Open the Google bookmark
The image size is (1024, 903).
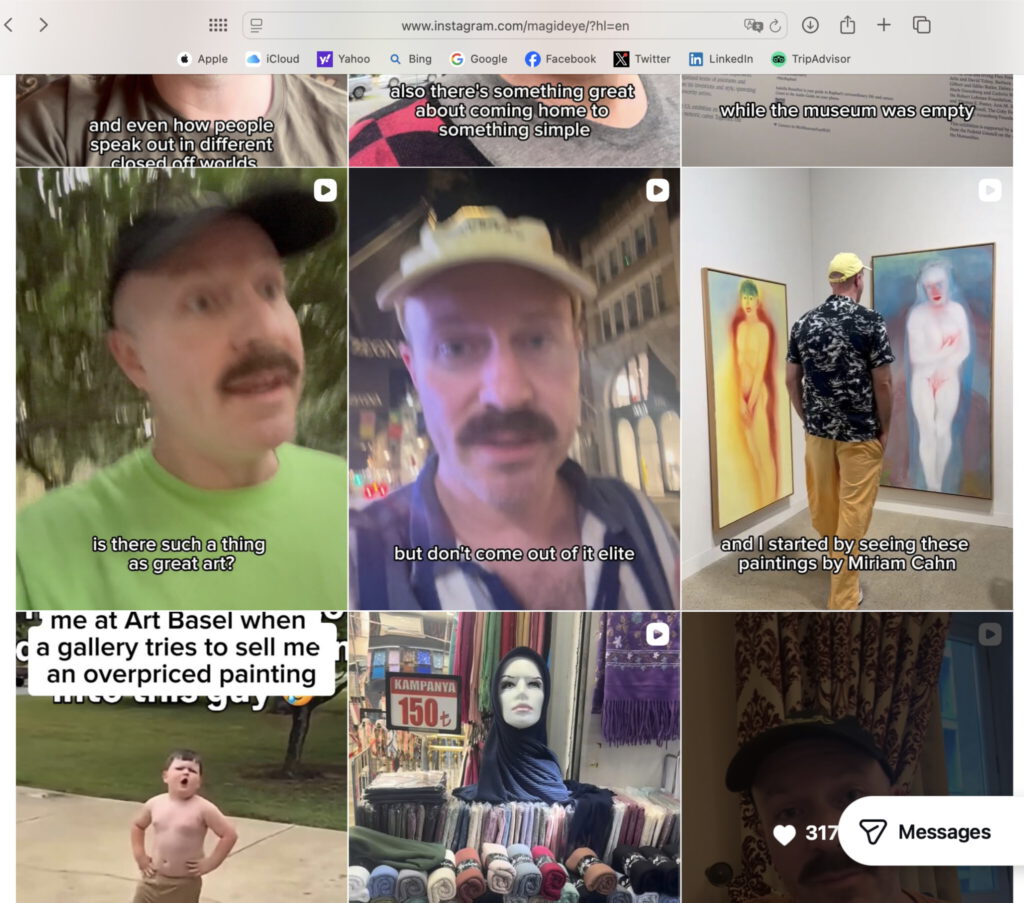click(x=479, y=59)
